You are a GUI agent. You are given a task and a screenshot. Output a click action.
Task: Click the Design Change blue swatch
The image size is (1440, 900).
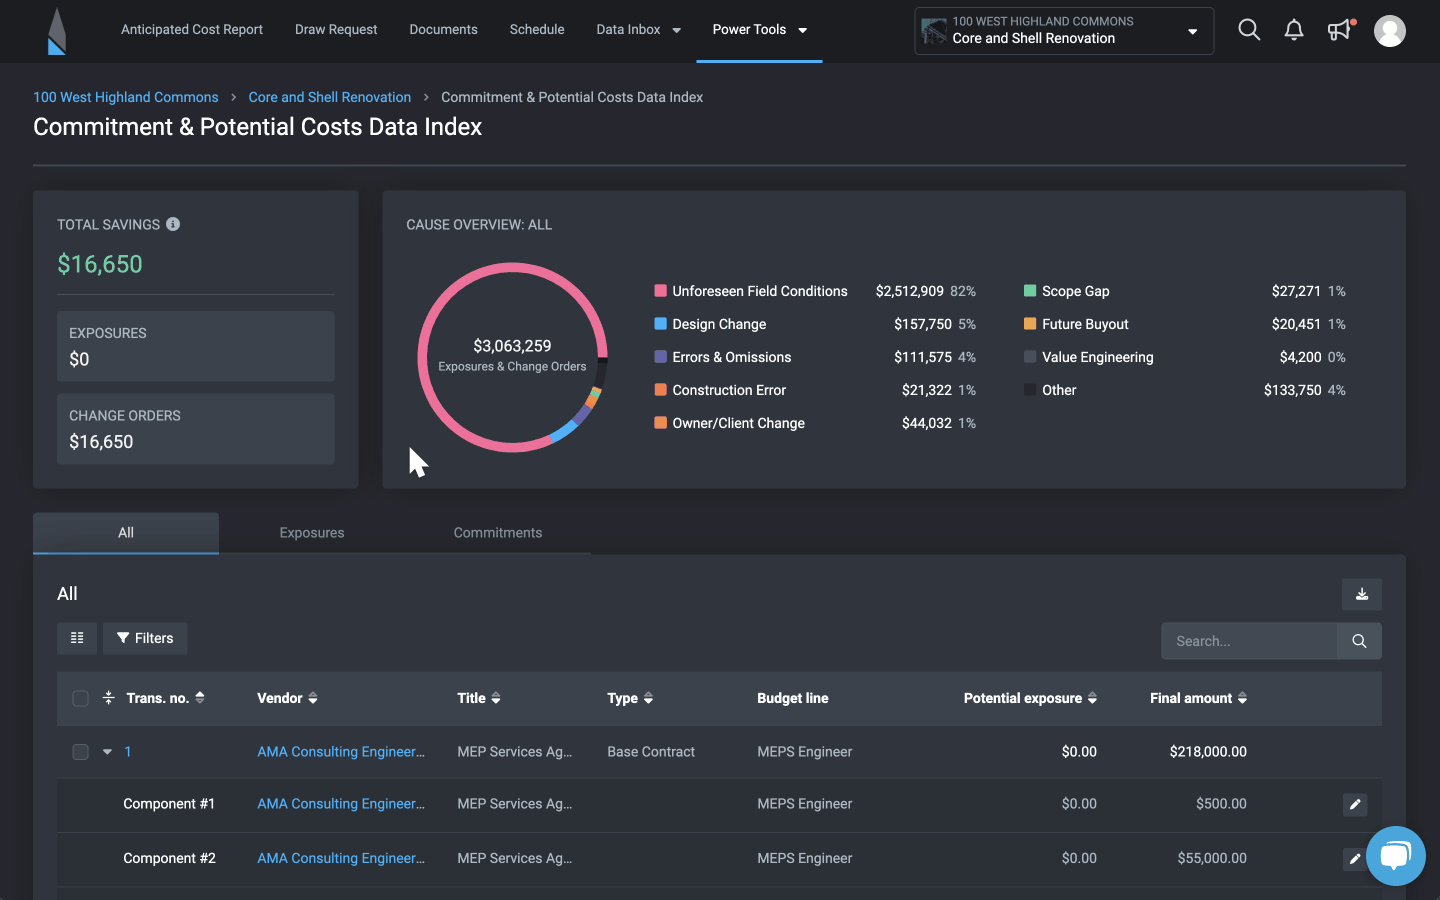(660, 324)
